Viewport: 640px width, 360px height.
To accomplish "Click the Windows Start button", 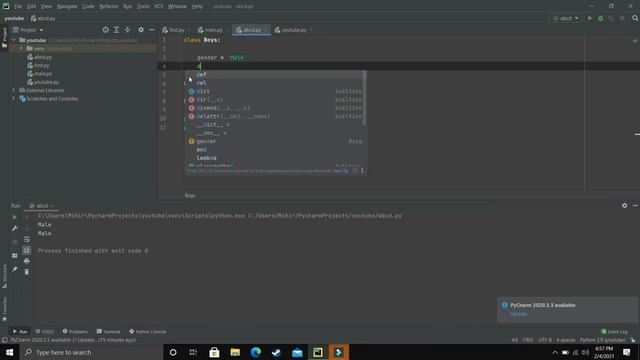I will pos(9,352).
